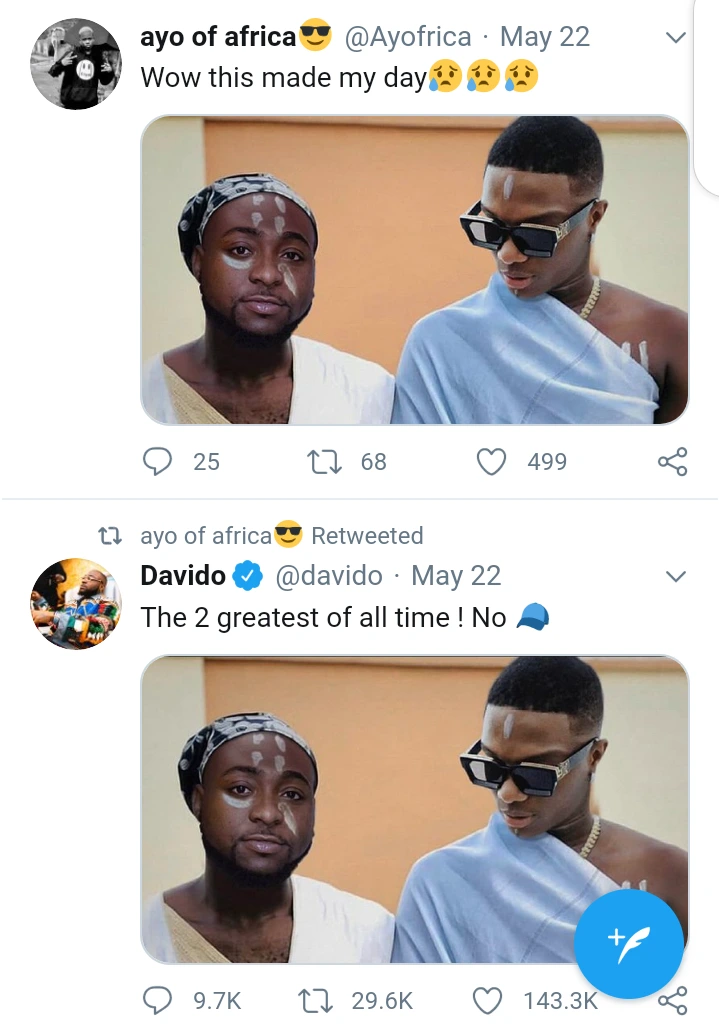The width and height of the screenshot is (719, 1029).
Task: Open dropdown menu on Davido's tweet
Action: pos(676,577)
